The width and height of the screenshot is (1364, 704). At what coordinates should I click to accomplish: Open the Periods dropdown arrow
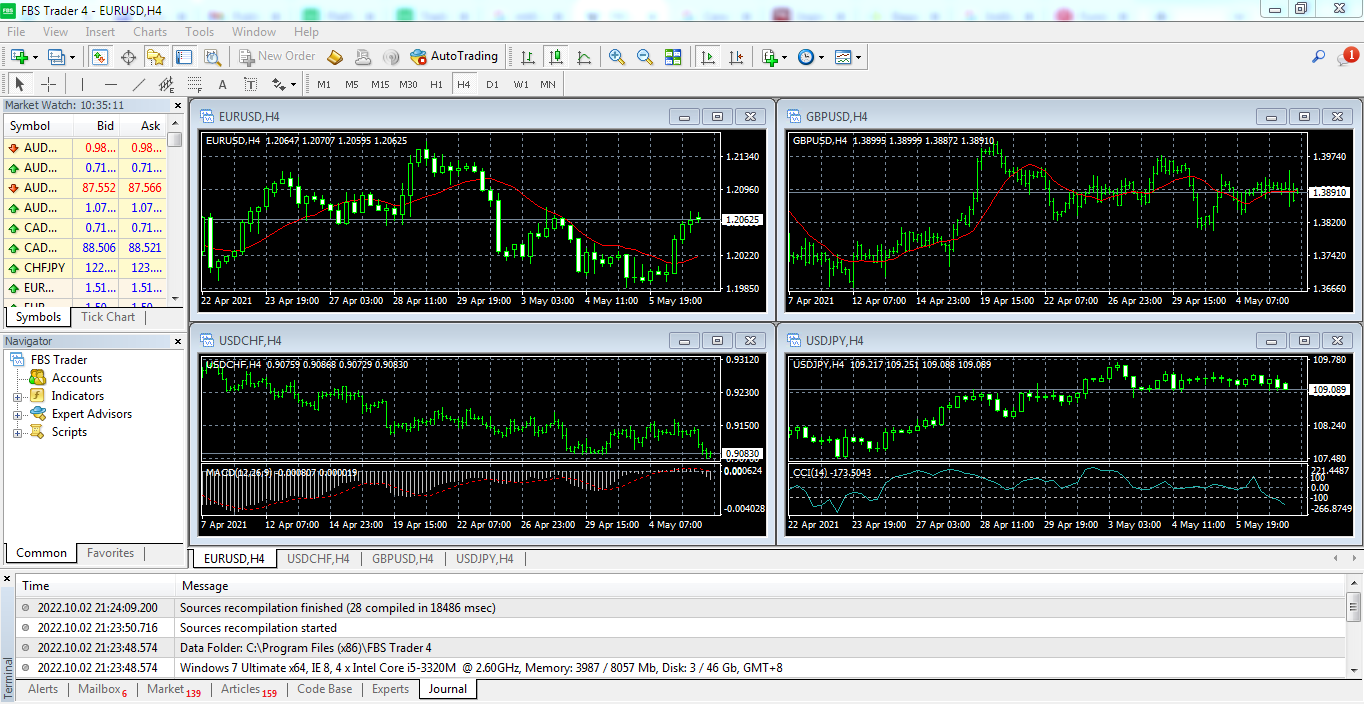point(822,57)
